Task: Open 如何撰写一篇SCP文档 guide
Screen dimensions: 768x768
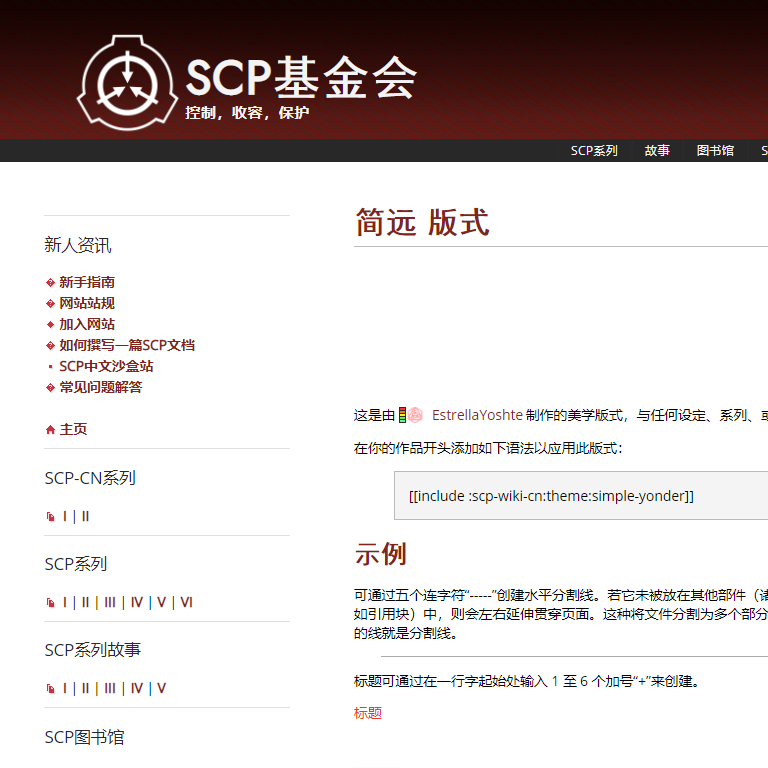Action: (x=127, y=345)
